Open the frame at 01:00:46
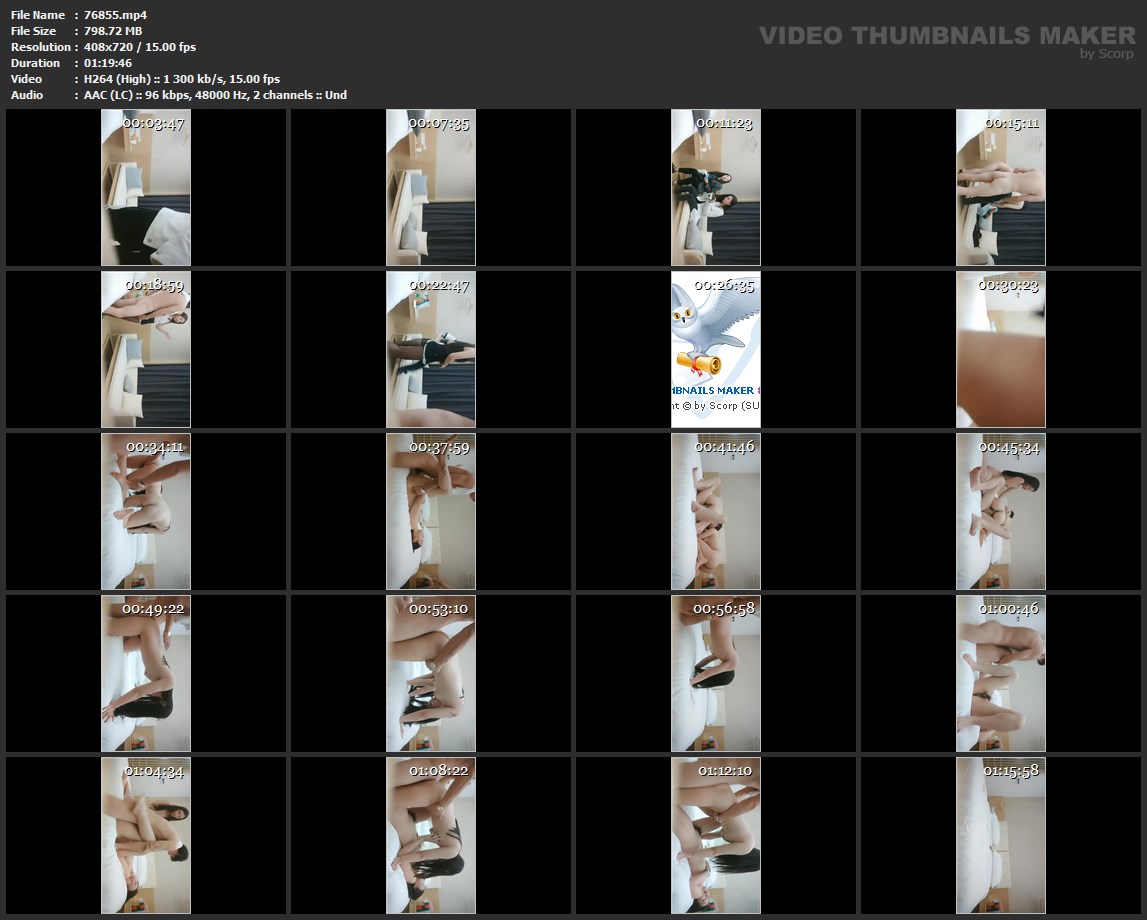This screenshot has height=920, width=1147. pos(1001,673)
